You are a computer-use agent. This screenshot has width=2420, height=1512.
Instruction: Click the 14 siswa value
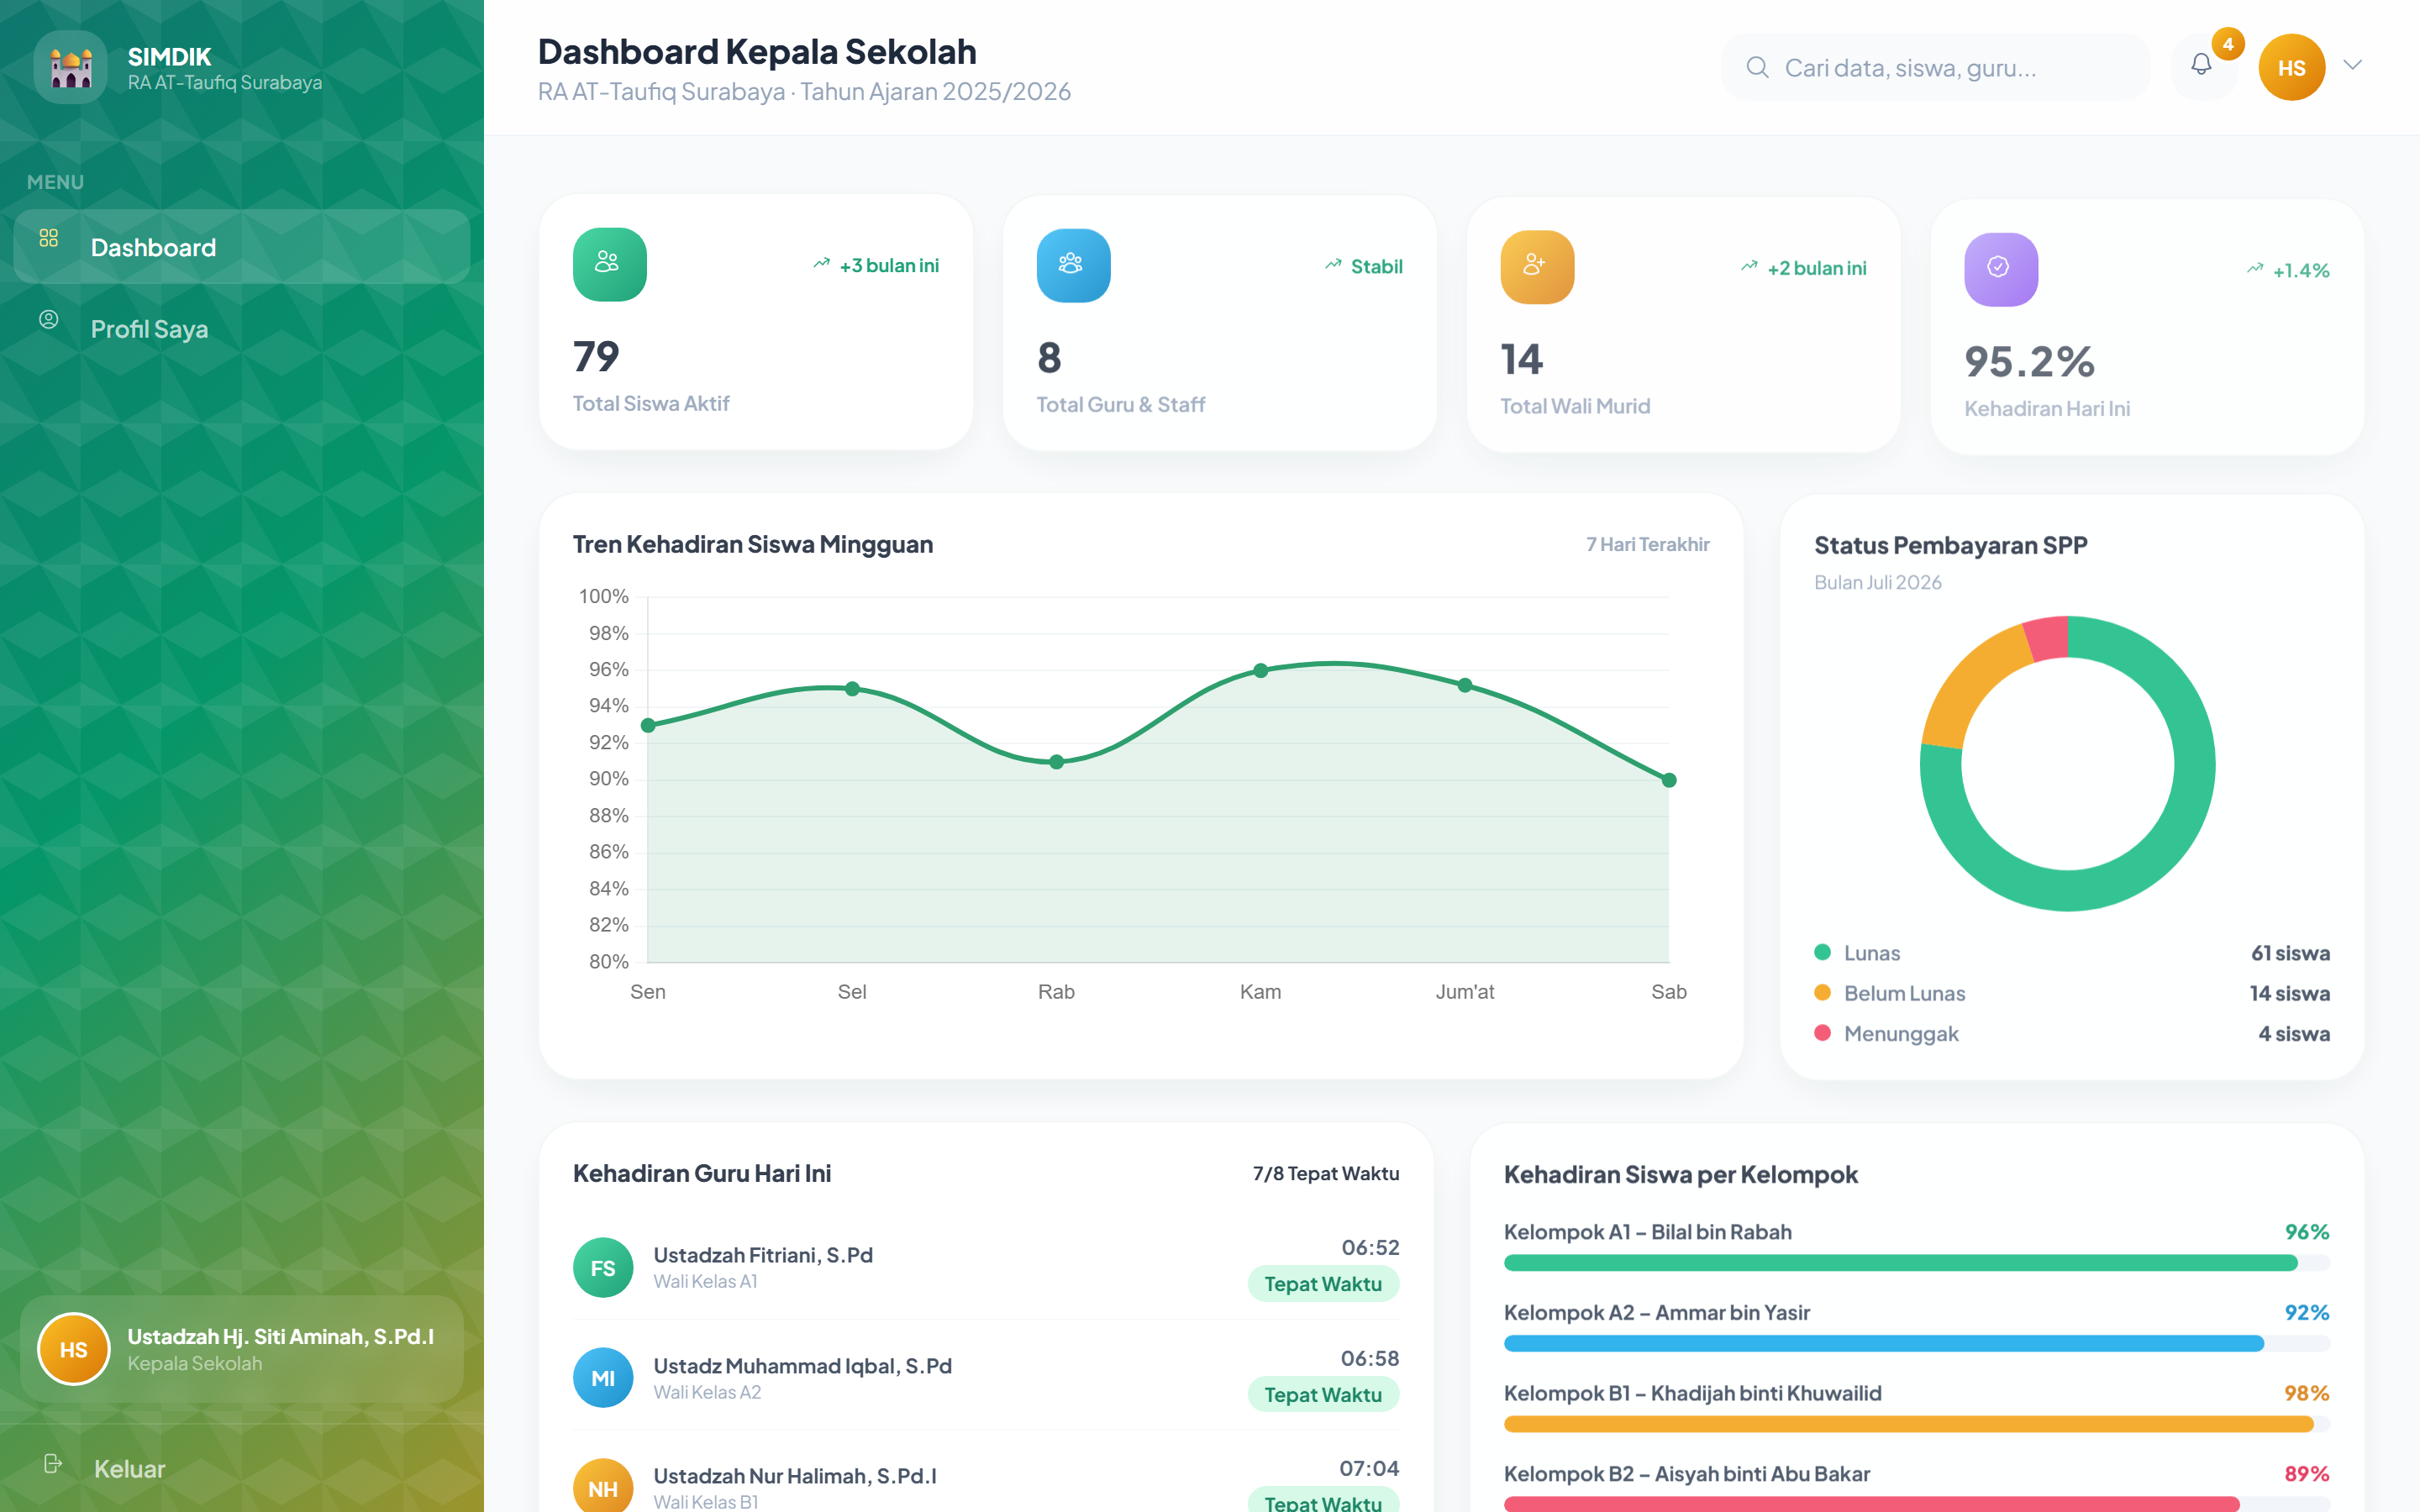coord(2290,993)
